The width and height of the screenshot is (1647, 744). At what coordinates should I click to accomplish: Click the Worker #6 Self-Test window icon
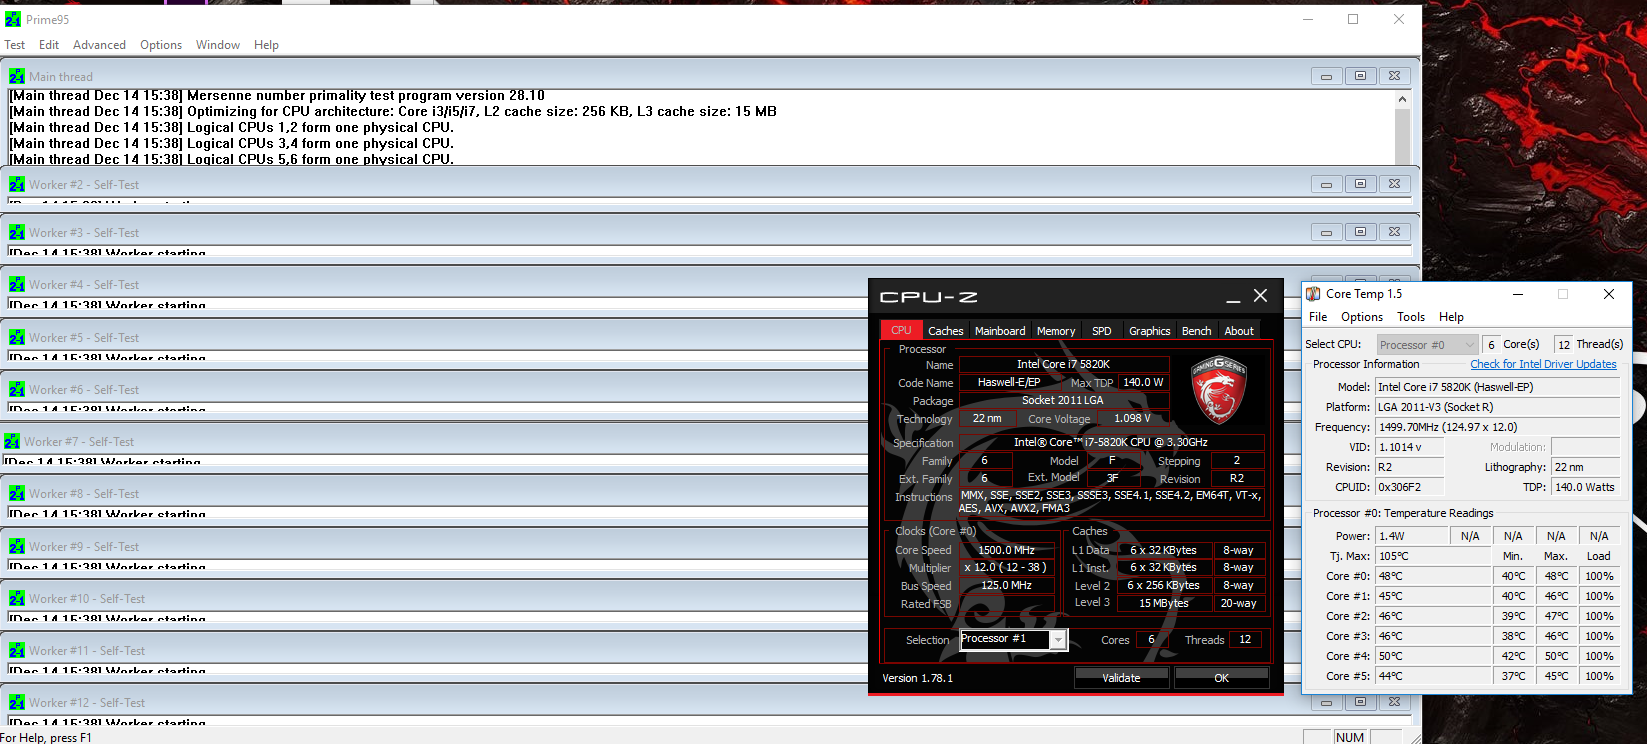pos(17,389)
